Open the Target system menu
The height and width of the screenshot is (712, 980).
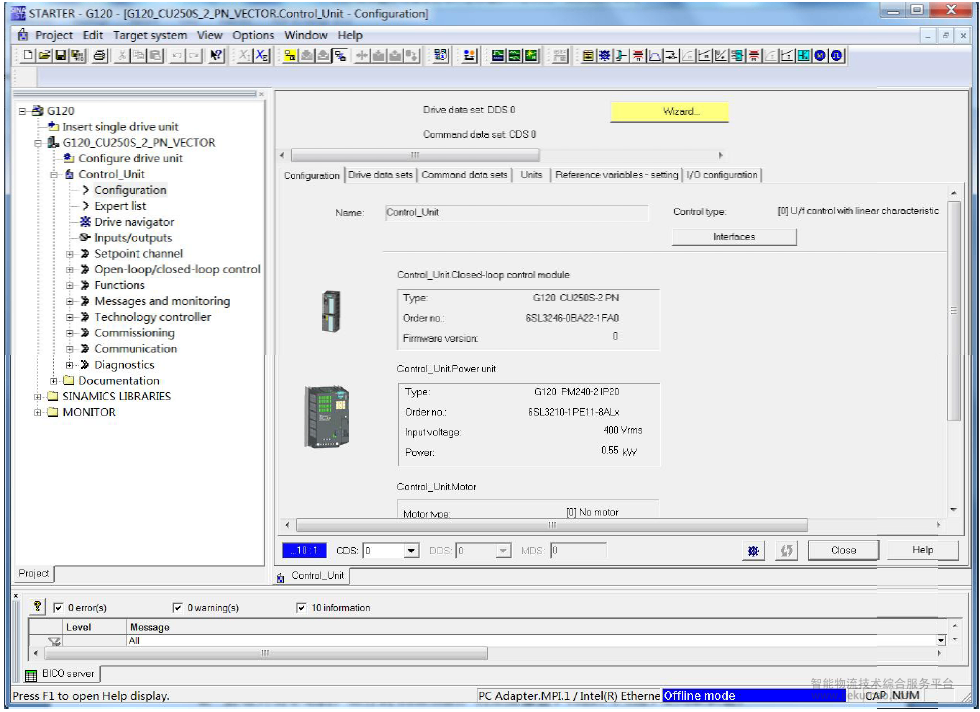[150, 35]
